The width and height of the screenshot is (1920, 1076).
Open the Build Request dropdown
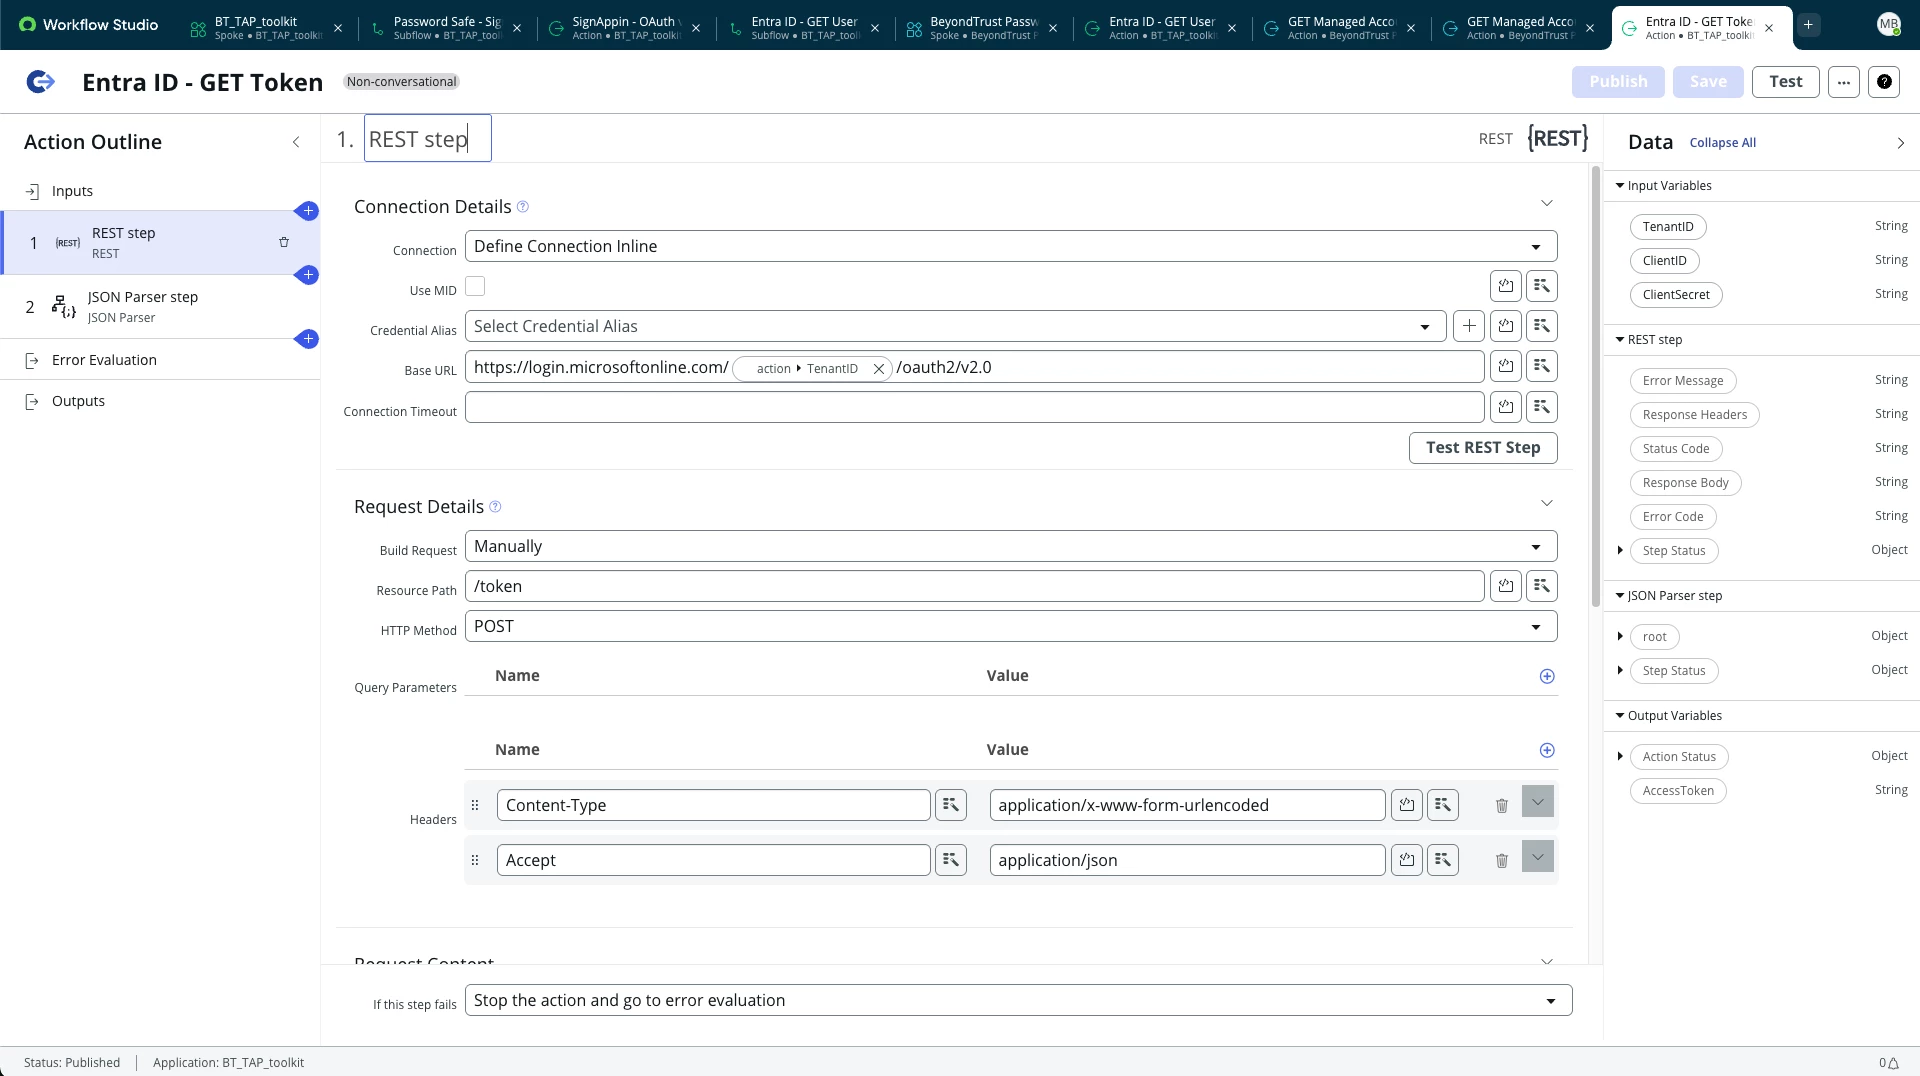click(x=1011, y=547)
